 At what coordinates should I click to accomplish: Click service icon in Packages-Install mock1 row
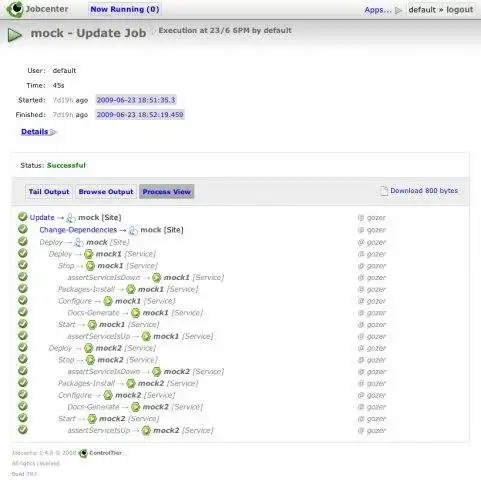click(x=131, y=289)
